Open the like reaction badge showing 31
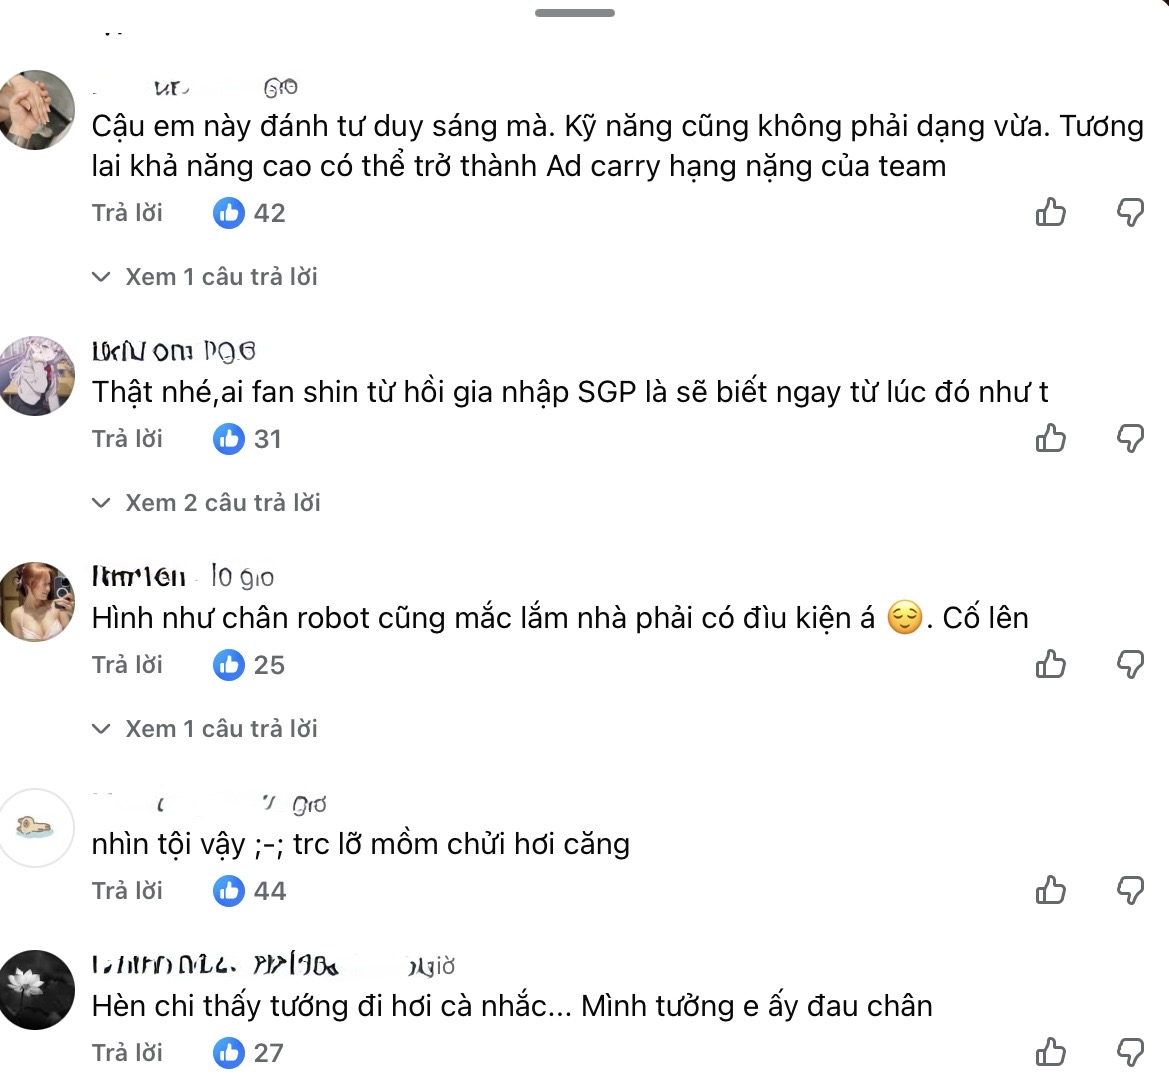Image resolution: width=1169 pixels, height=1075 pixels. (x=246, y=438)
